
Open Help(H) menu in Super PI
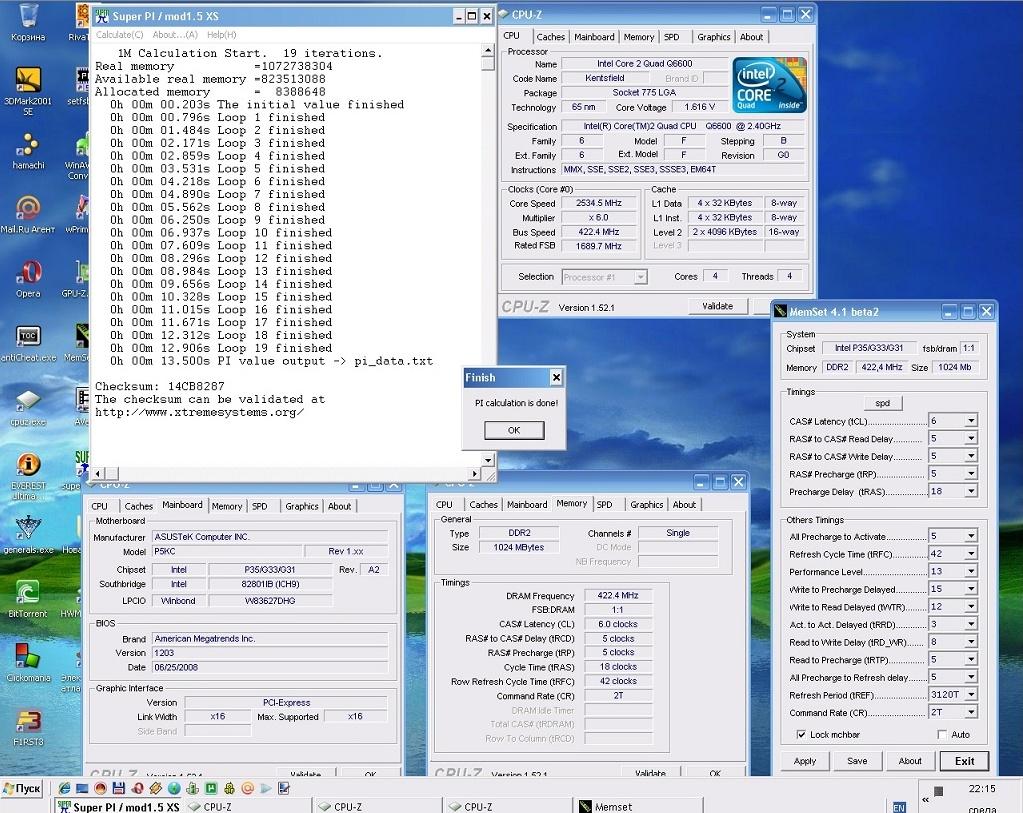222,35
